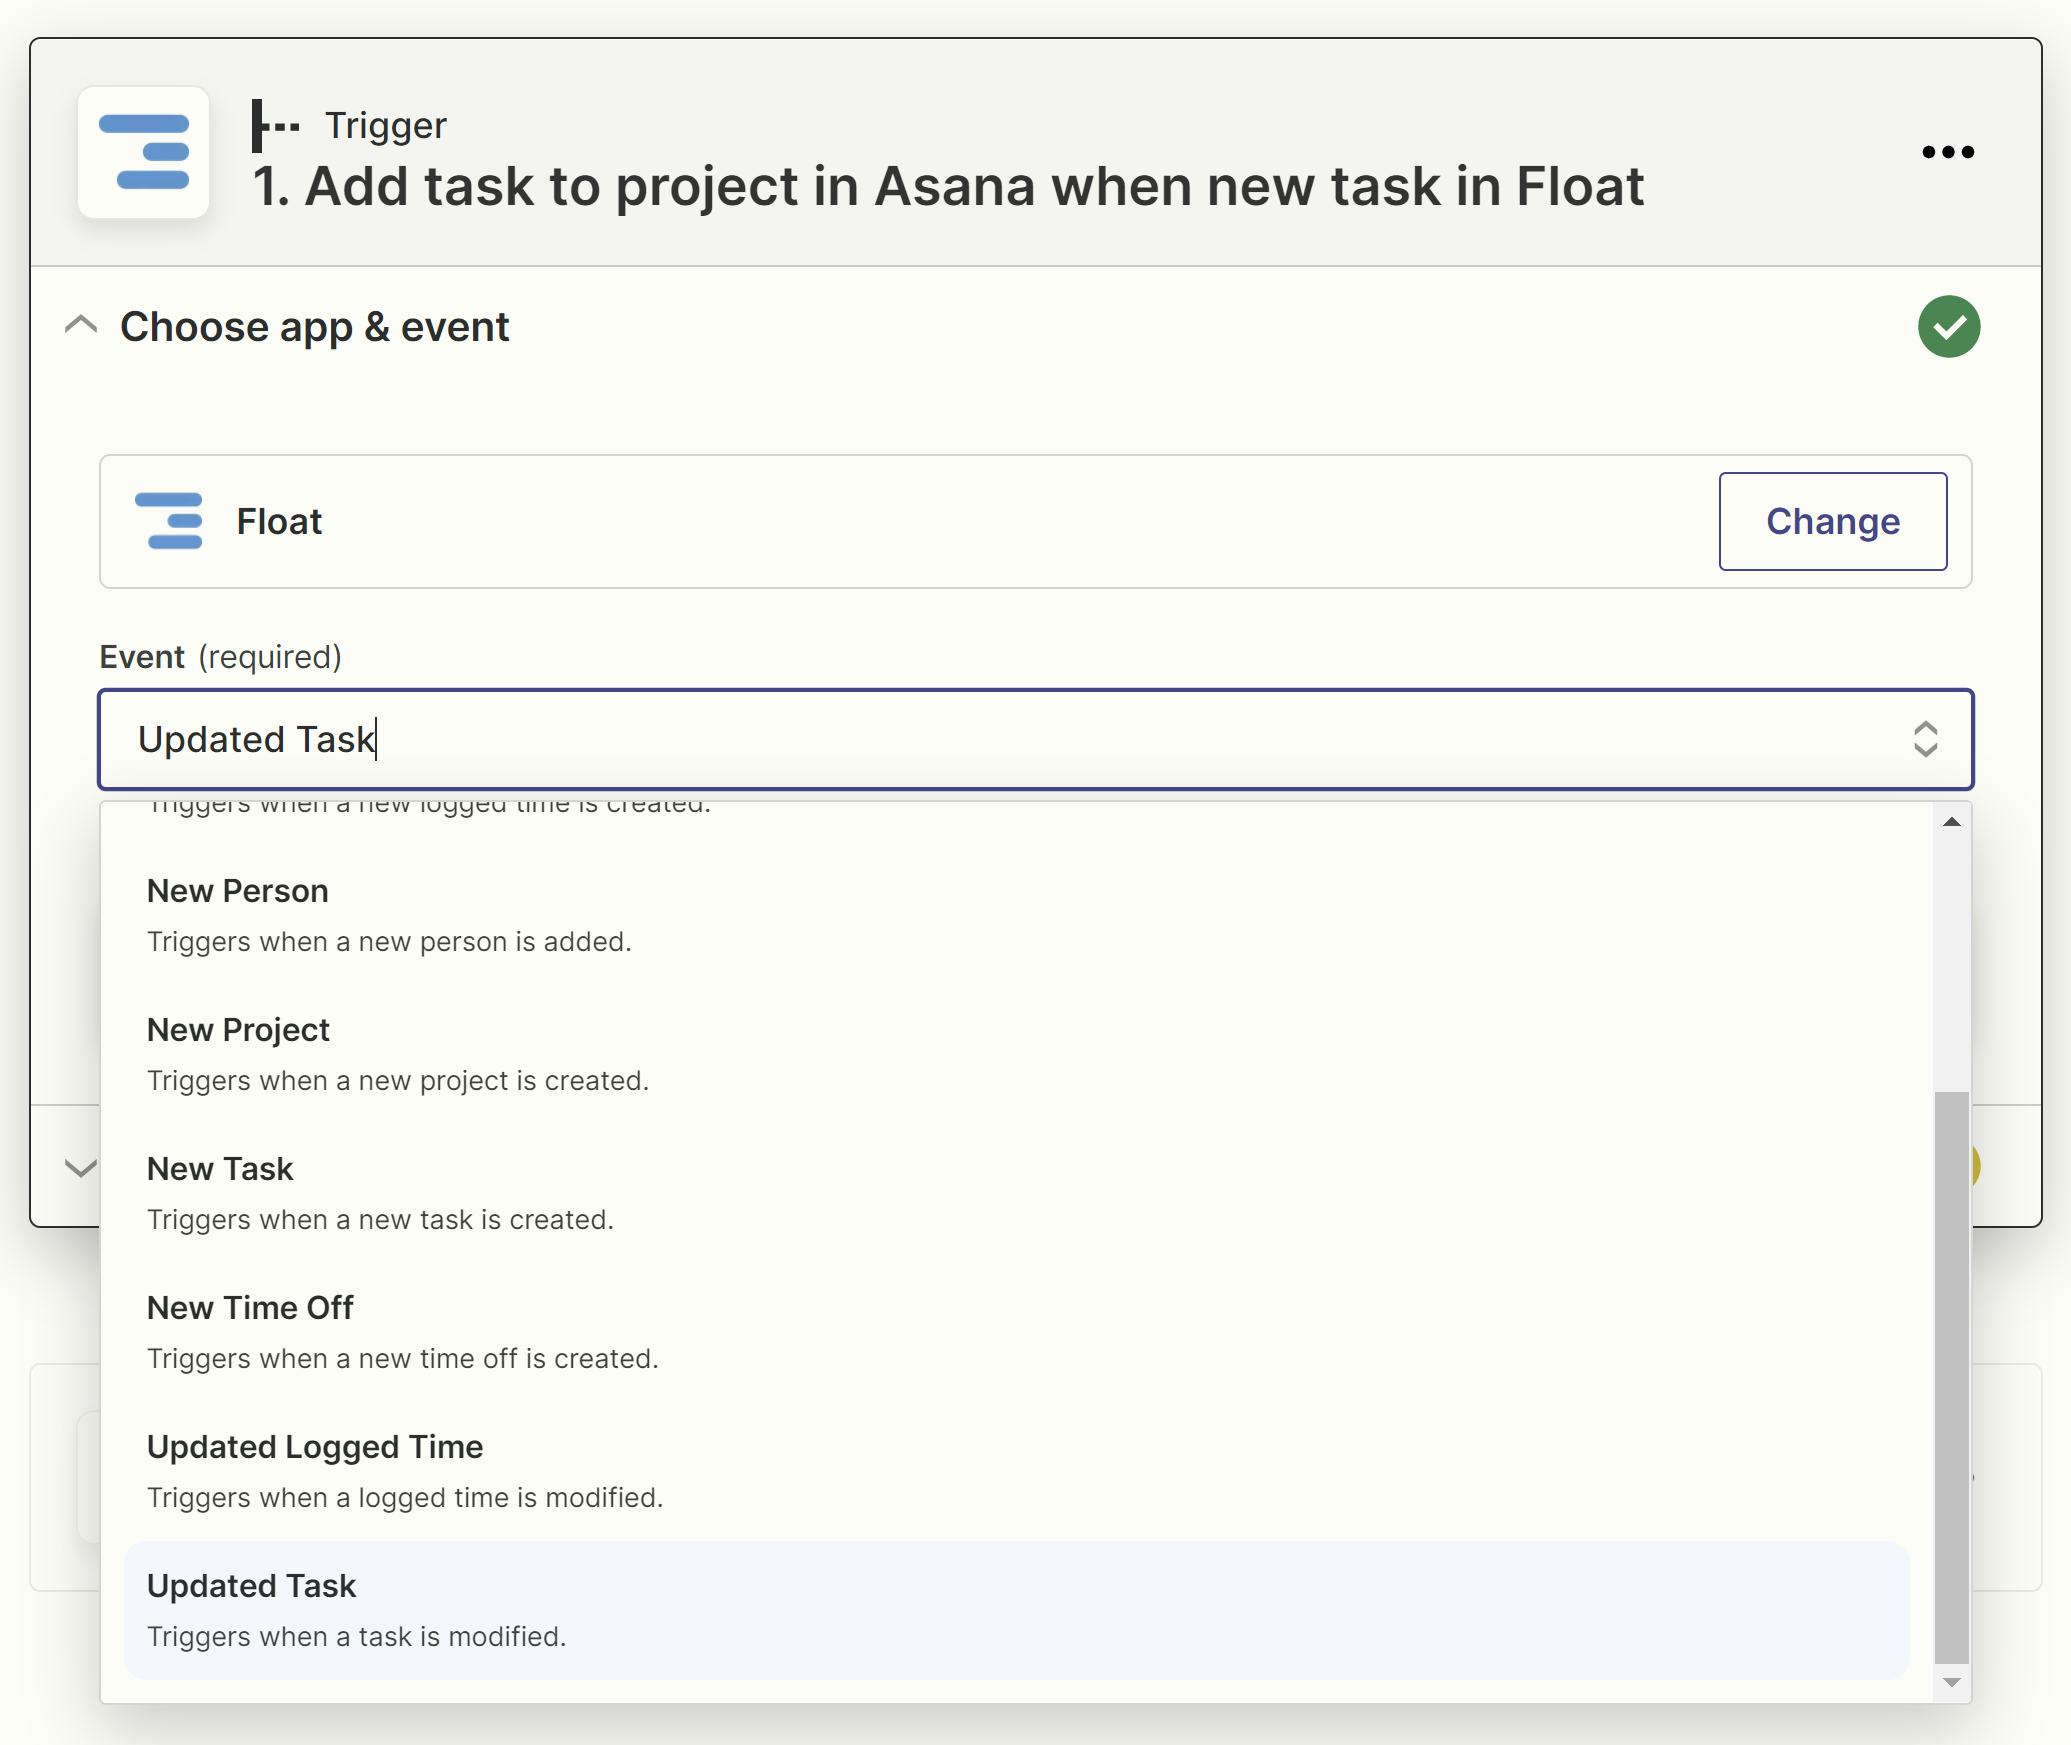Click 'Triggers when a new task is created.' text
Viewport: 2071px width, 1745px height.
(x=380, y=1220)
